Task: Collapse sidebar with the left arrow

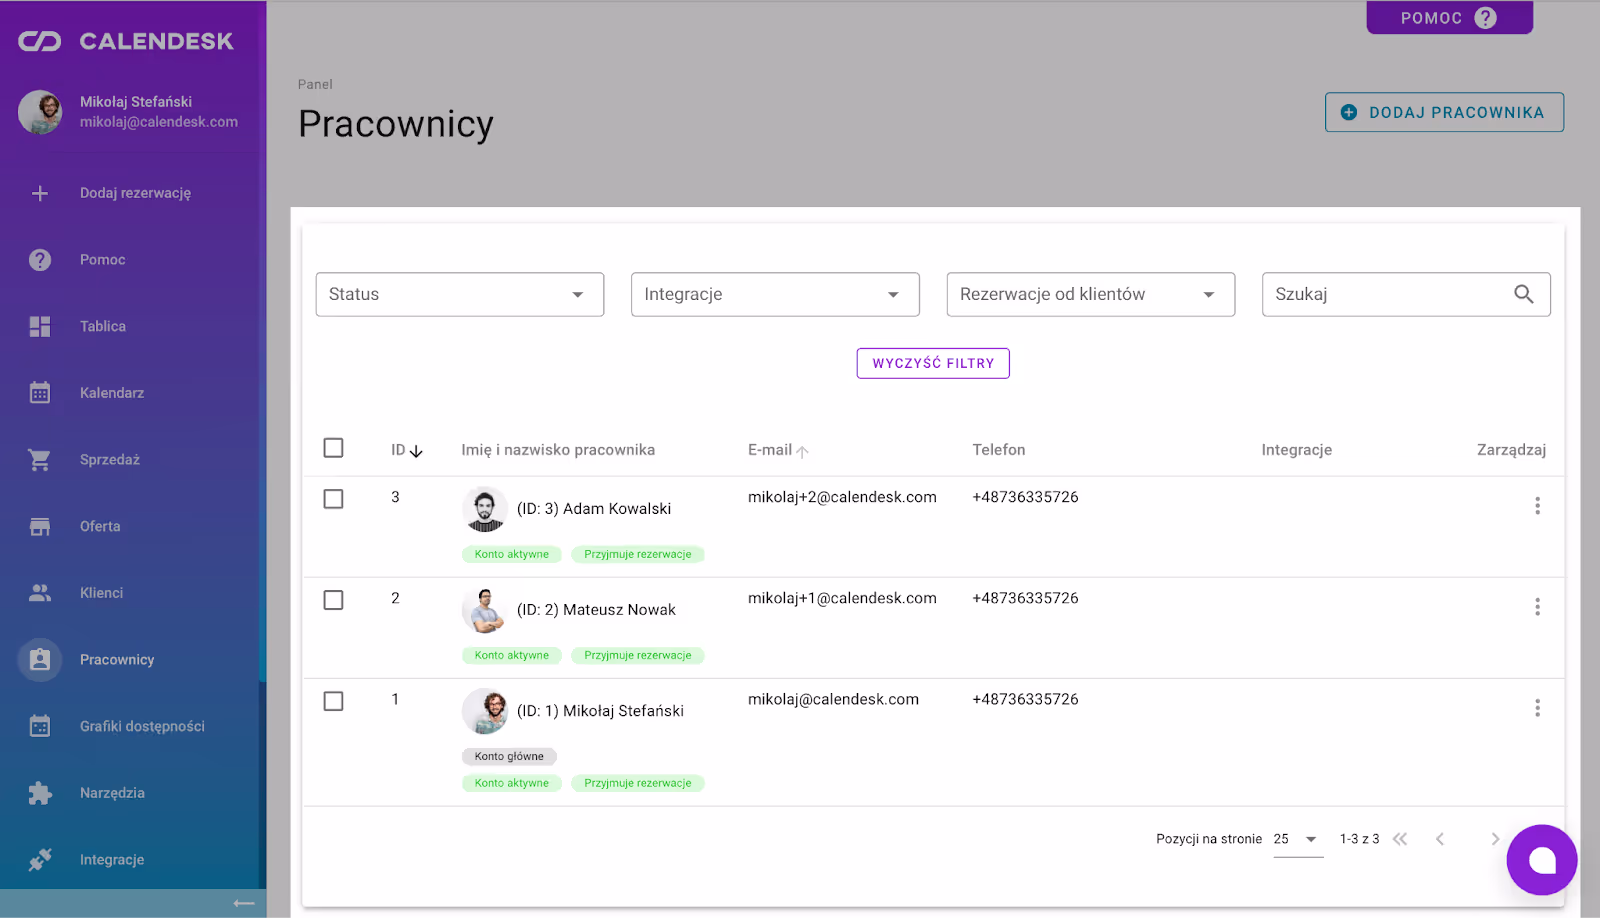Action: (x=244, y=903)
